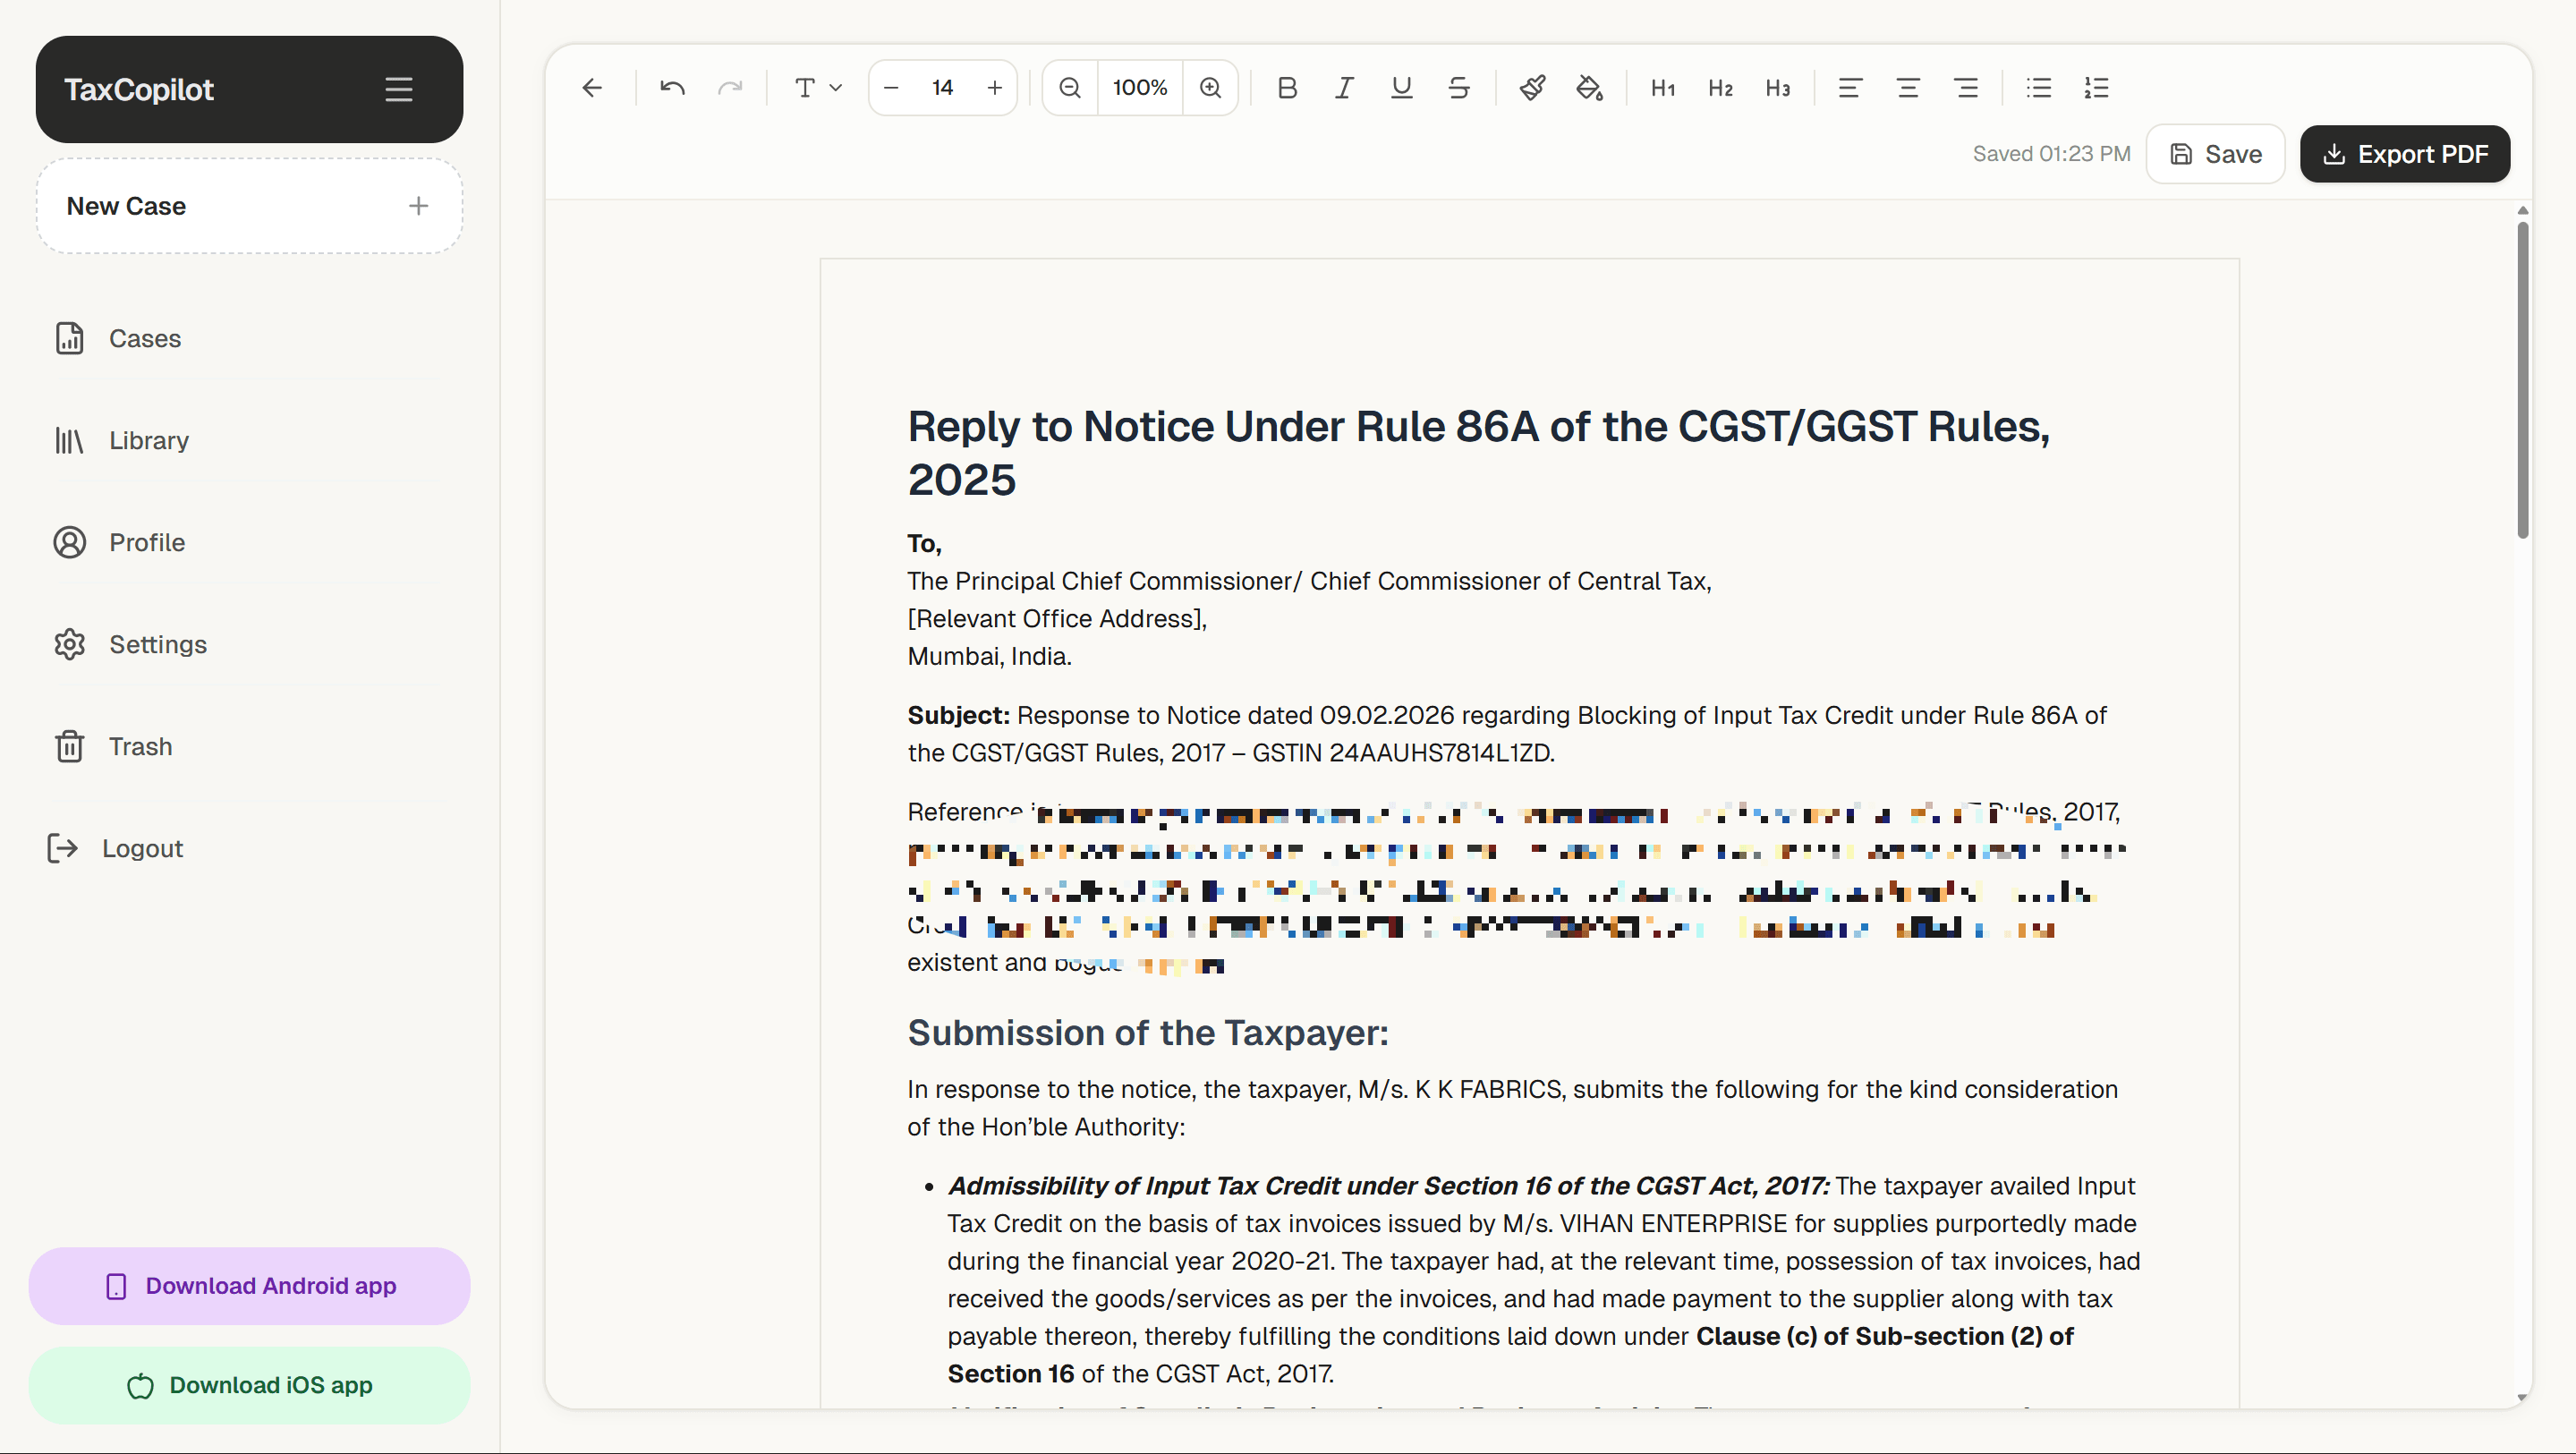
Task: Toggle strikethrough formatting
Action: (1458, 88)
